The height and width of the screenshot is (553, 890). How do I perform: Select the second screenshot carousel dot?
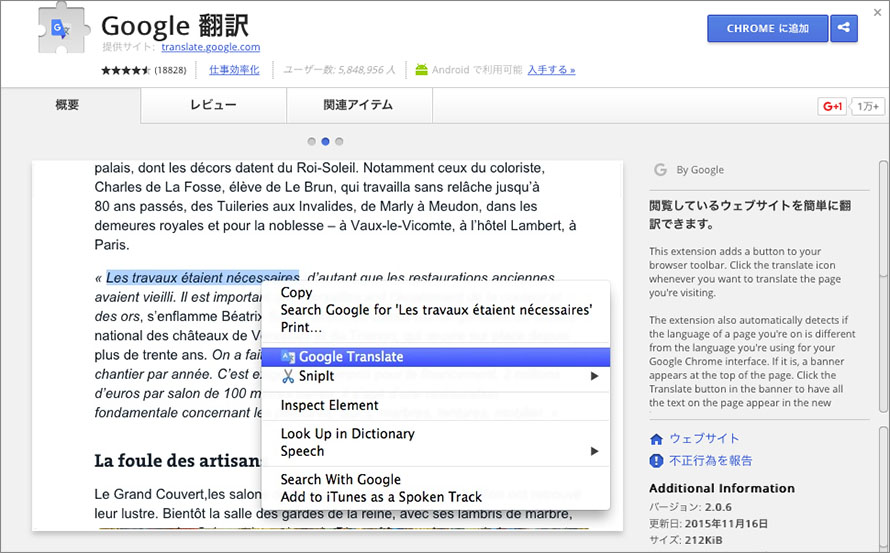coord(325,141)
